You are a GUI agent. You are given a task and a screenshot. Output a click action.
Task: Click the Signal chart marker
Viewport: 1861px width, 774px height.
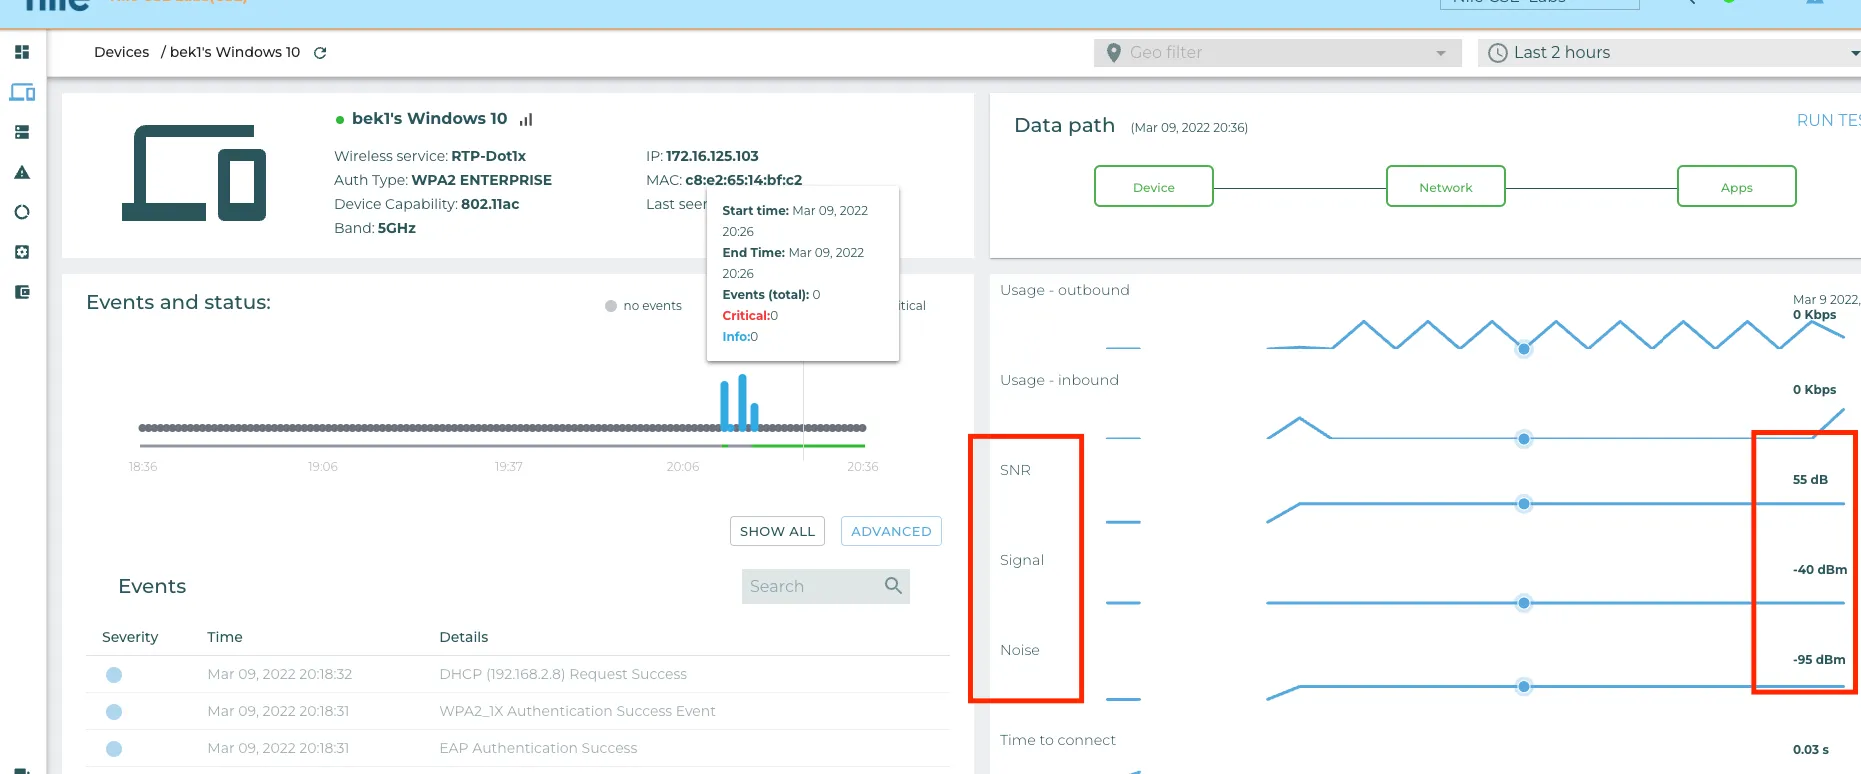tap(1524, 603)
